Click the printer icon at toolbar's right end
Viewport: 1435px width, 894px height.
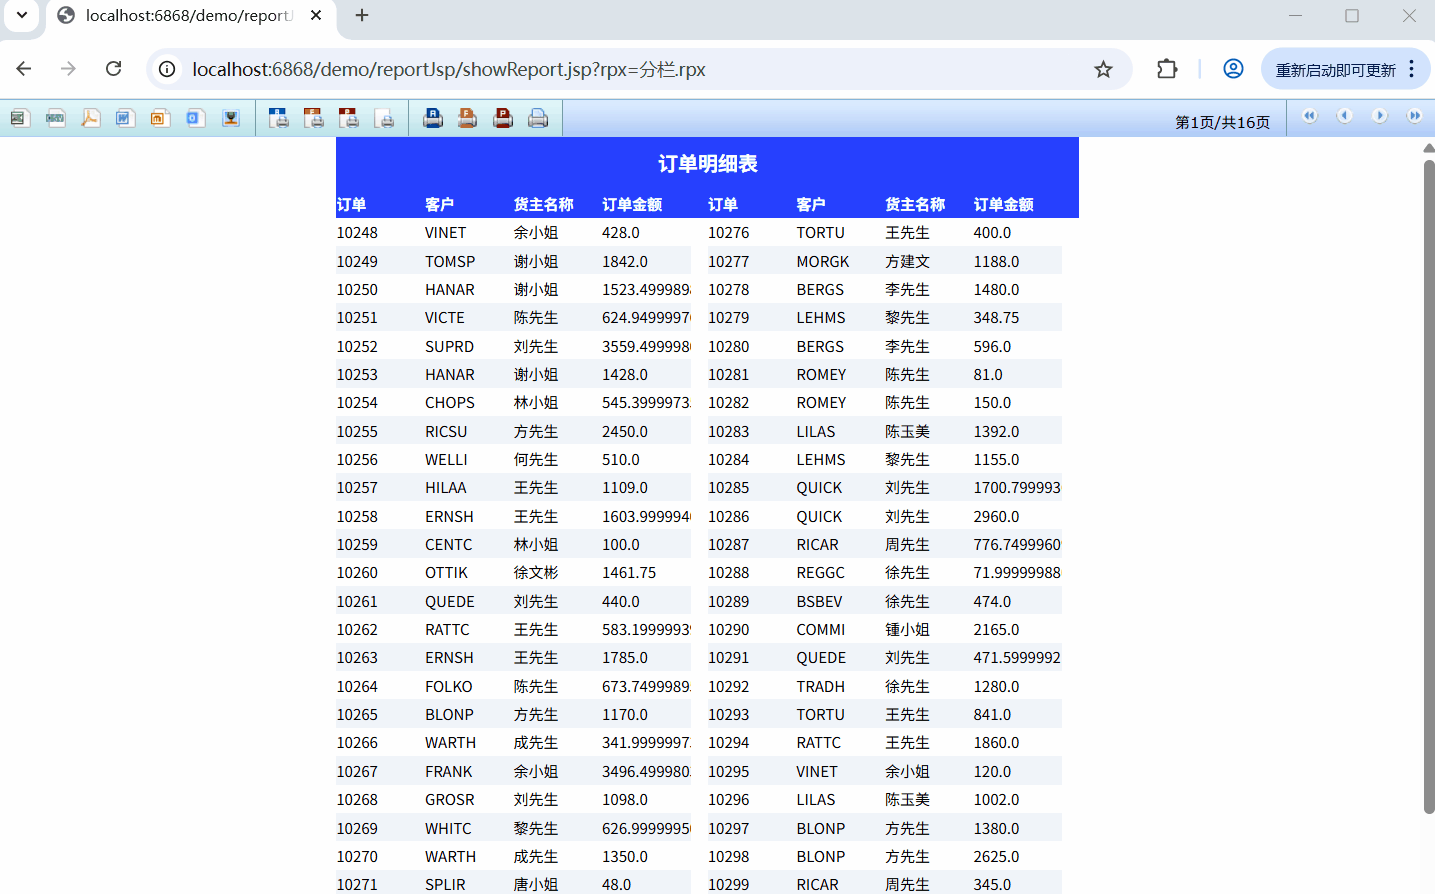pos(538,118)
